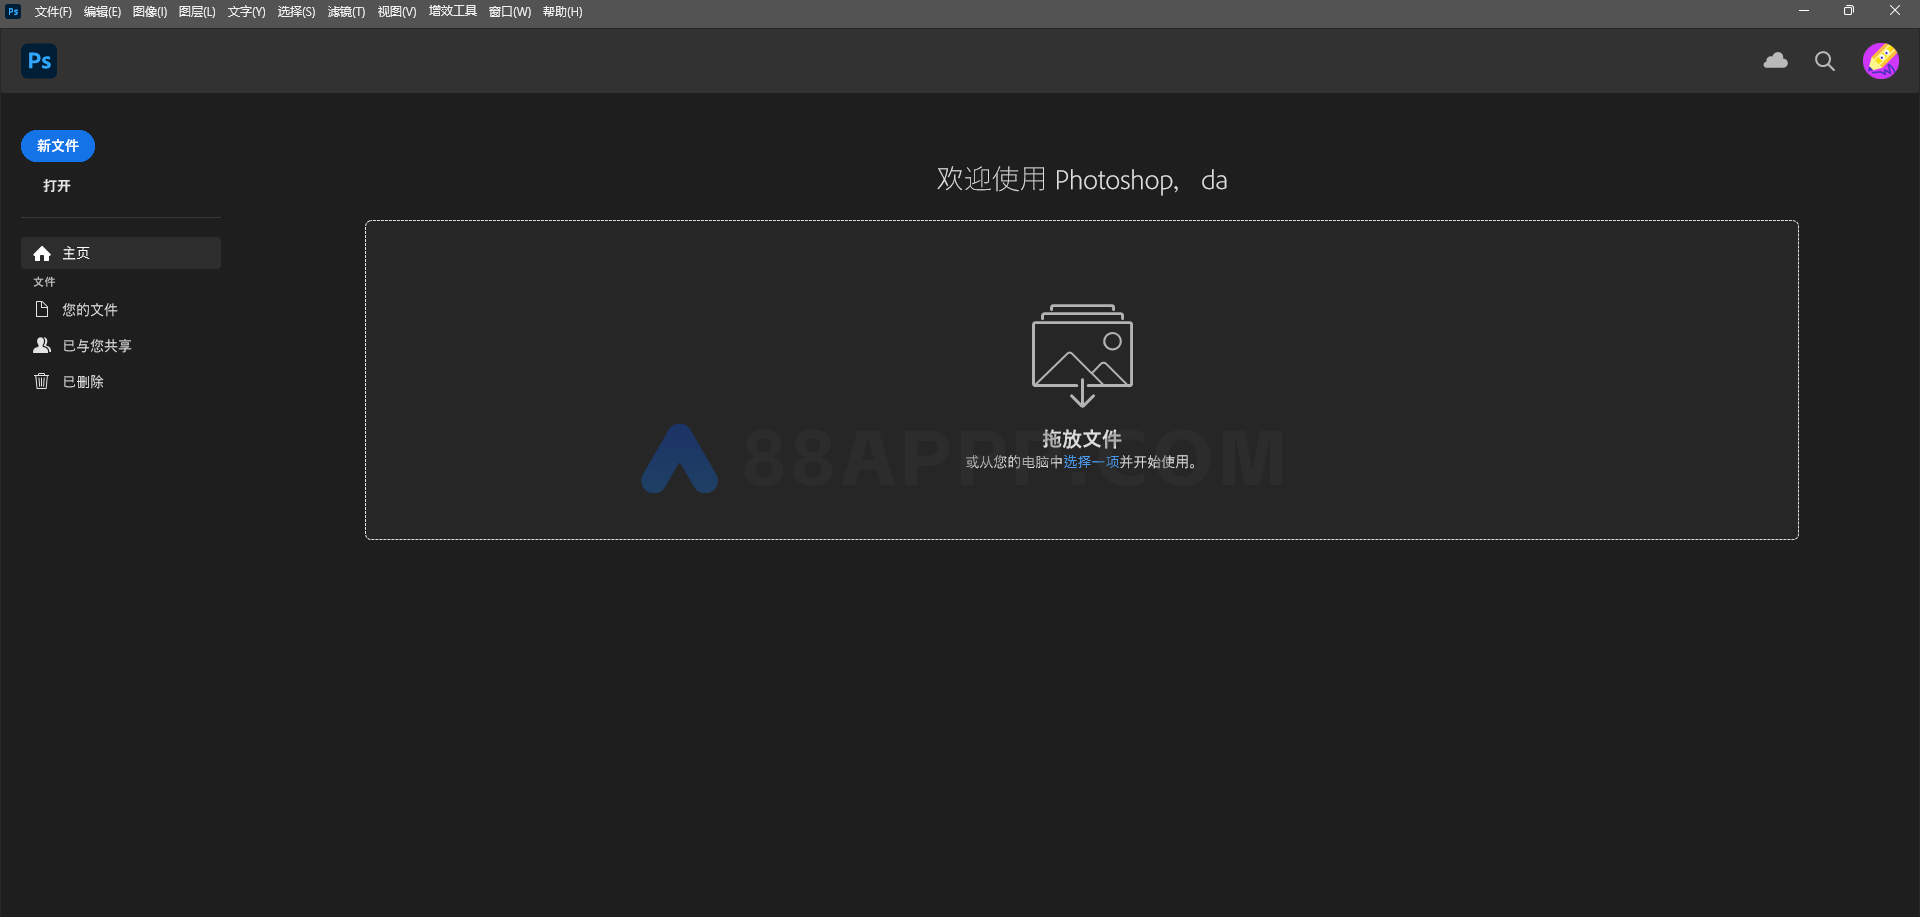Image resolution: width=1920 pixels, height=917 pixels.
Task: Open the 窗口(W) menu
Action: [x=510, y=12]
